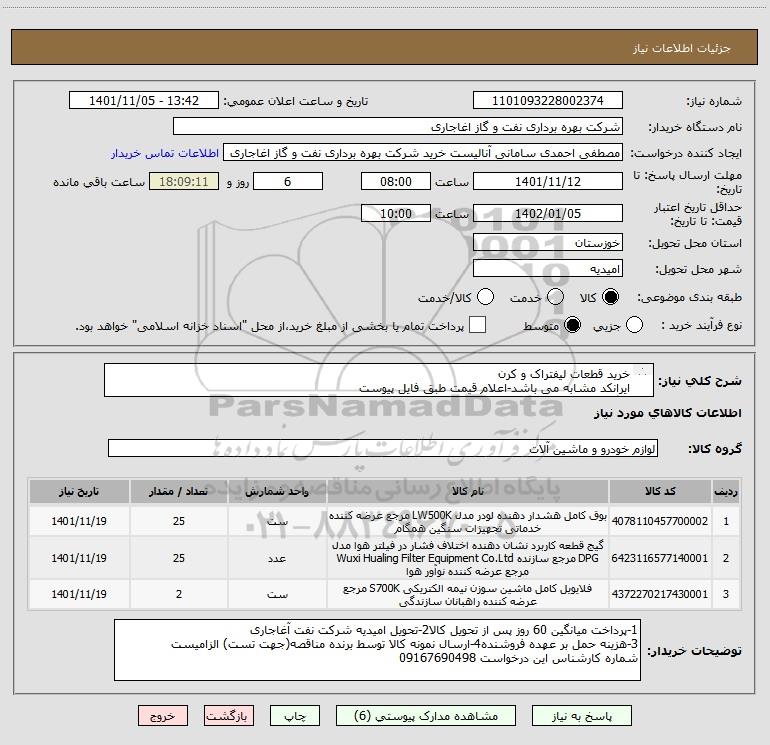Click the واحد شمارش column header
This screenshot has width=770, height=745.
point(277,492)
